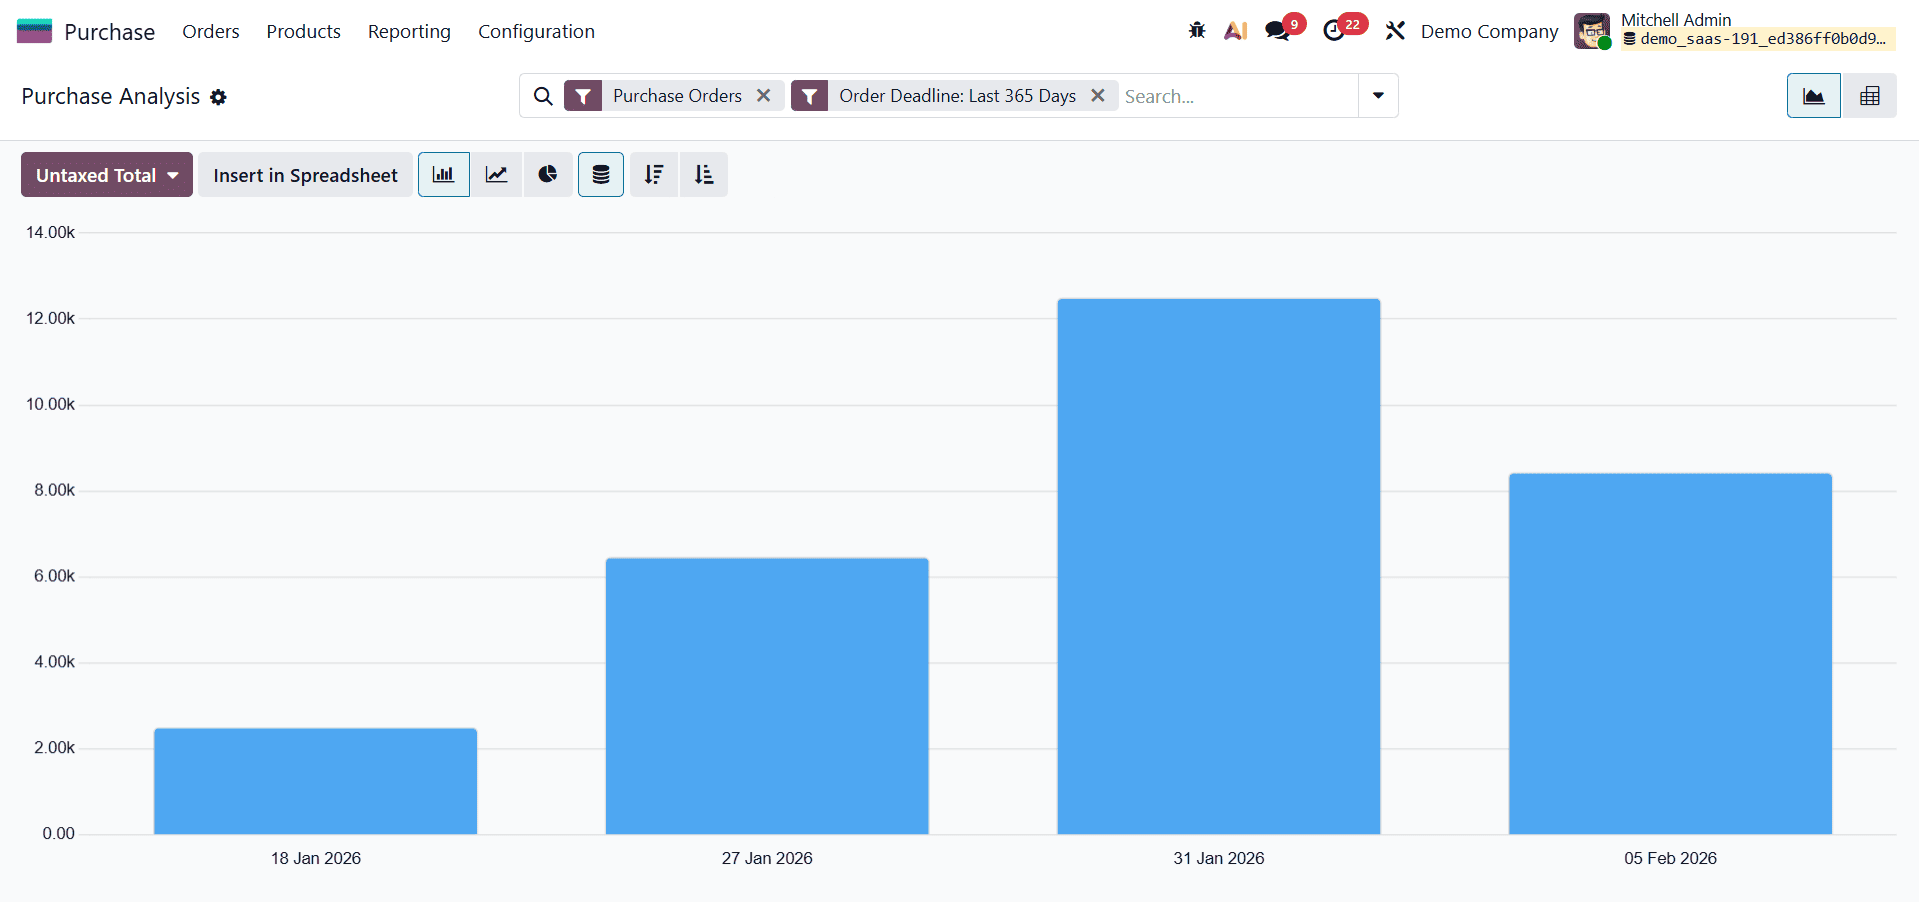Open the debug/bug icon in top bar
Image resolution: width=1919 pixels, height=902 pixels.
tap(1197, 30)
